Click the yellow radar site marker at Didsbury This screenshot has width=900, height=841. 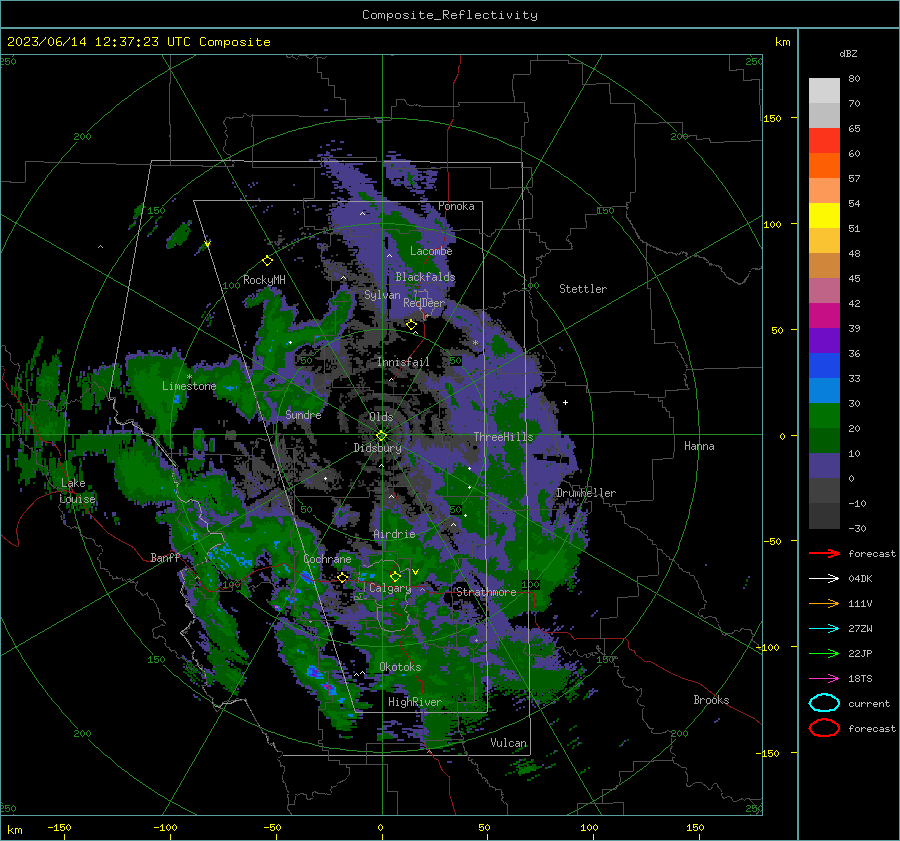point(381,436)
